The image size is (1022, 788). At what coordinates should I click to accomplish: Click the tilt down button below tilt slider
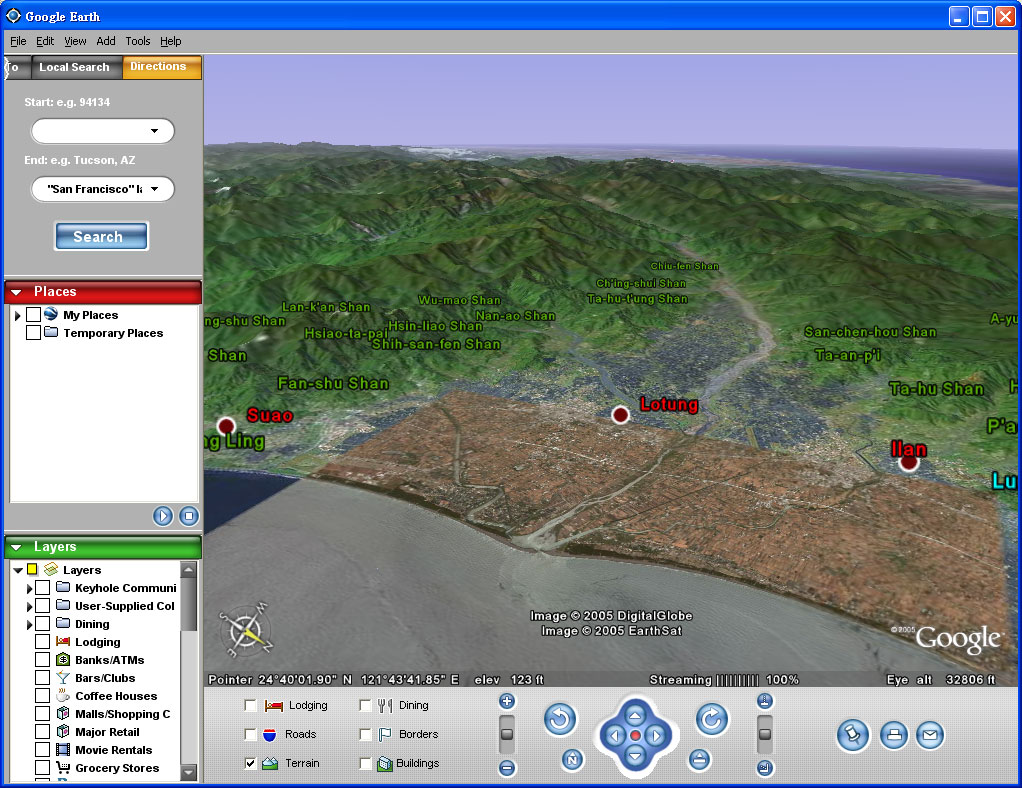pos(765,768)
